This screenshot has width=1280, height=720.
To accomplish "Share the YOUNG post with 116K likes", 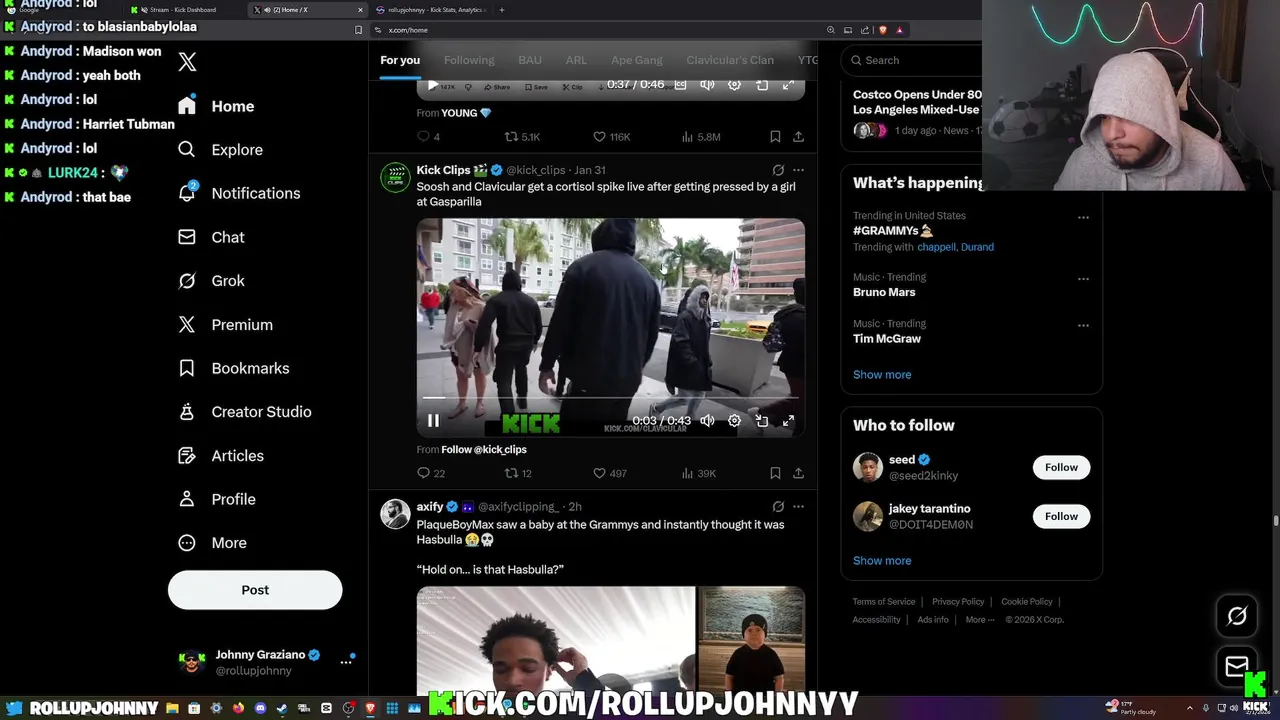I will tap(798, 136).
